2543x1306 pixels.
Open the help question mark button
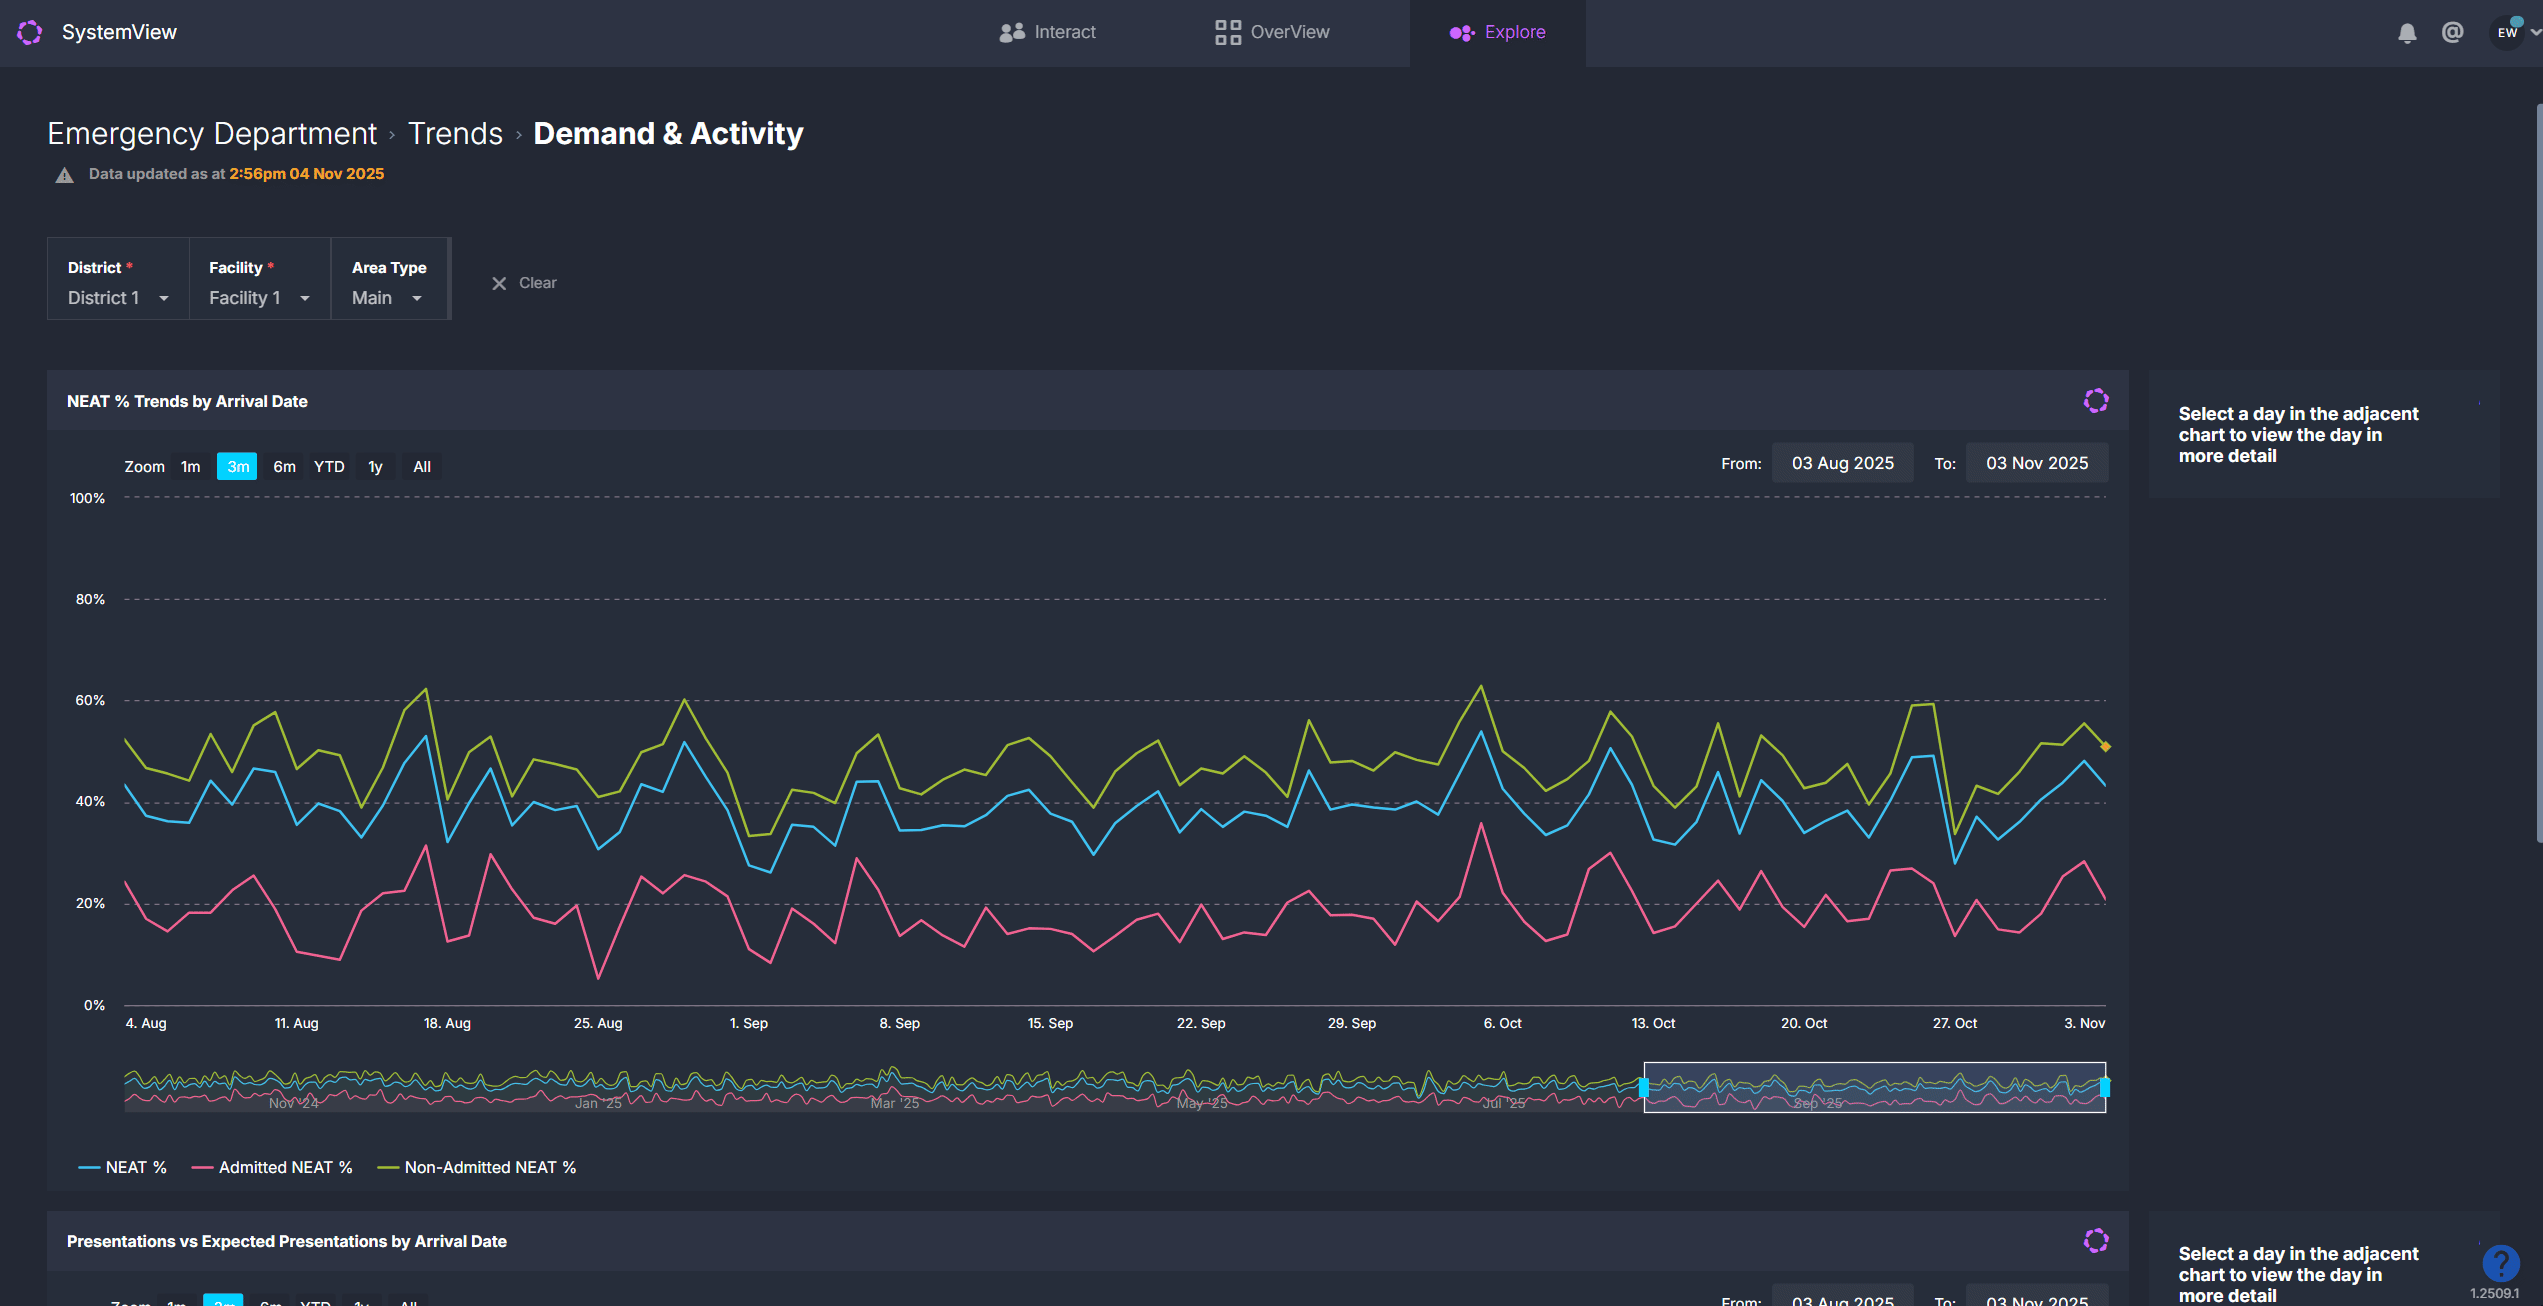tap(2500, 1263)
